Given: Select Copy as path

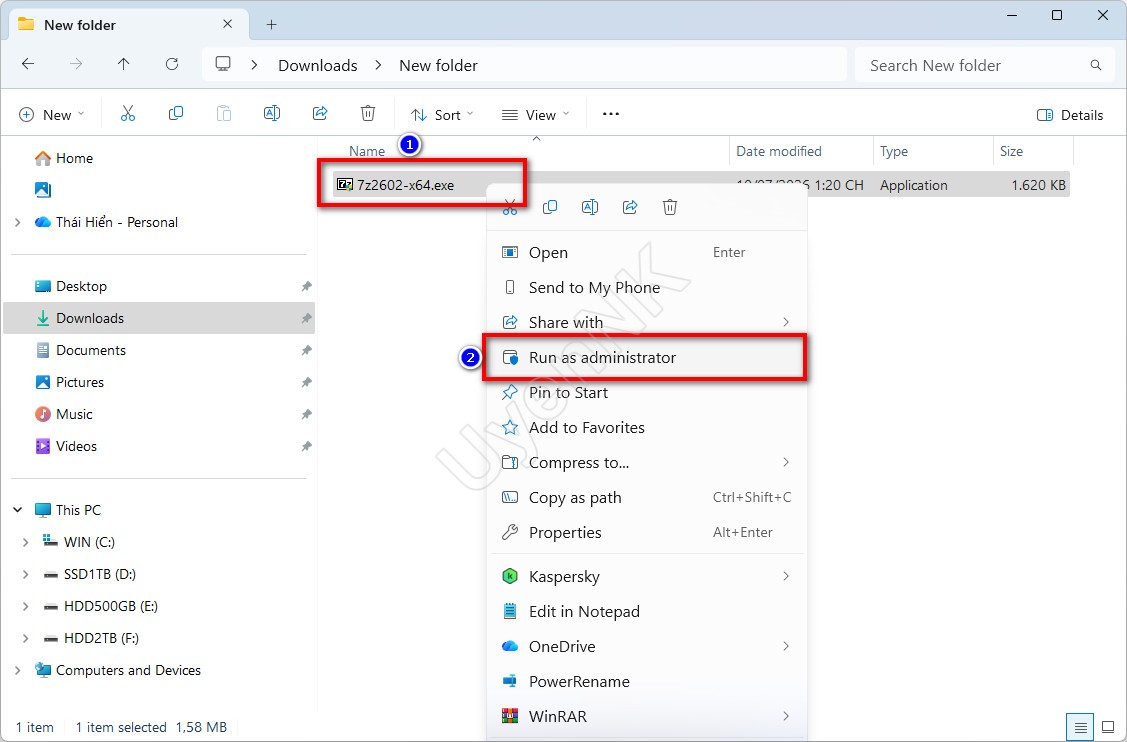Looking at the screenshot, I should 647,498.
